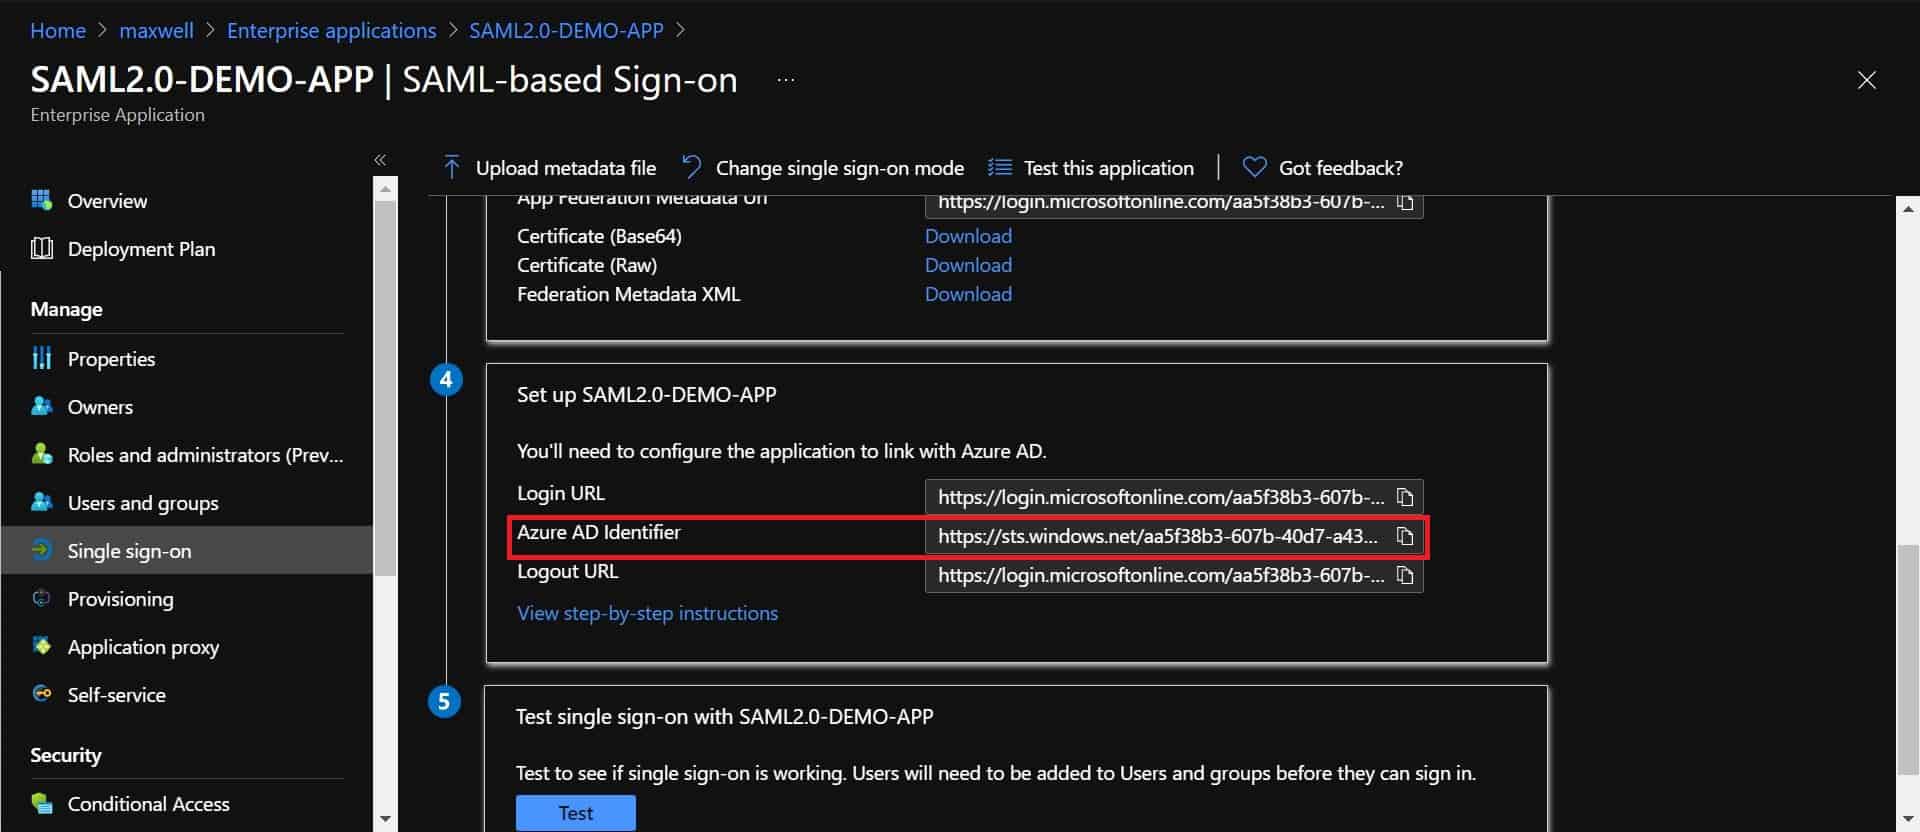The height and width of the screenshot is (832, 1920).
Task: Click the heart feedback icon
Action: [1254, 167]
